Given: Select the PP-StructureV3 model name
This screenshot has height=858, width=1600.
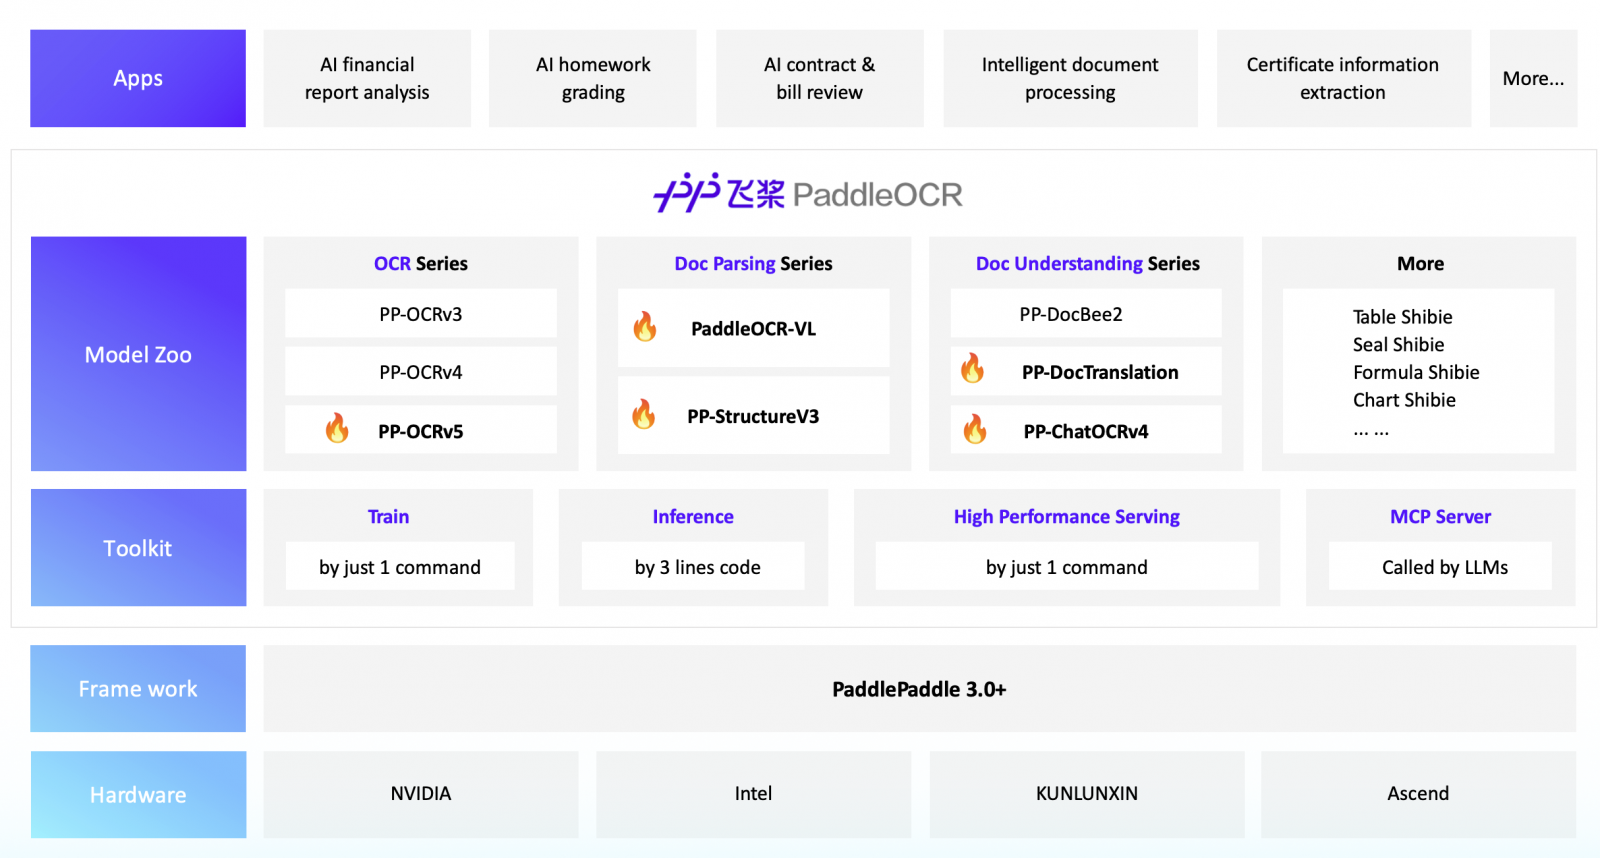Looking at the screenshot, I should [x=753, y=417].
